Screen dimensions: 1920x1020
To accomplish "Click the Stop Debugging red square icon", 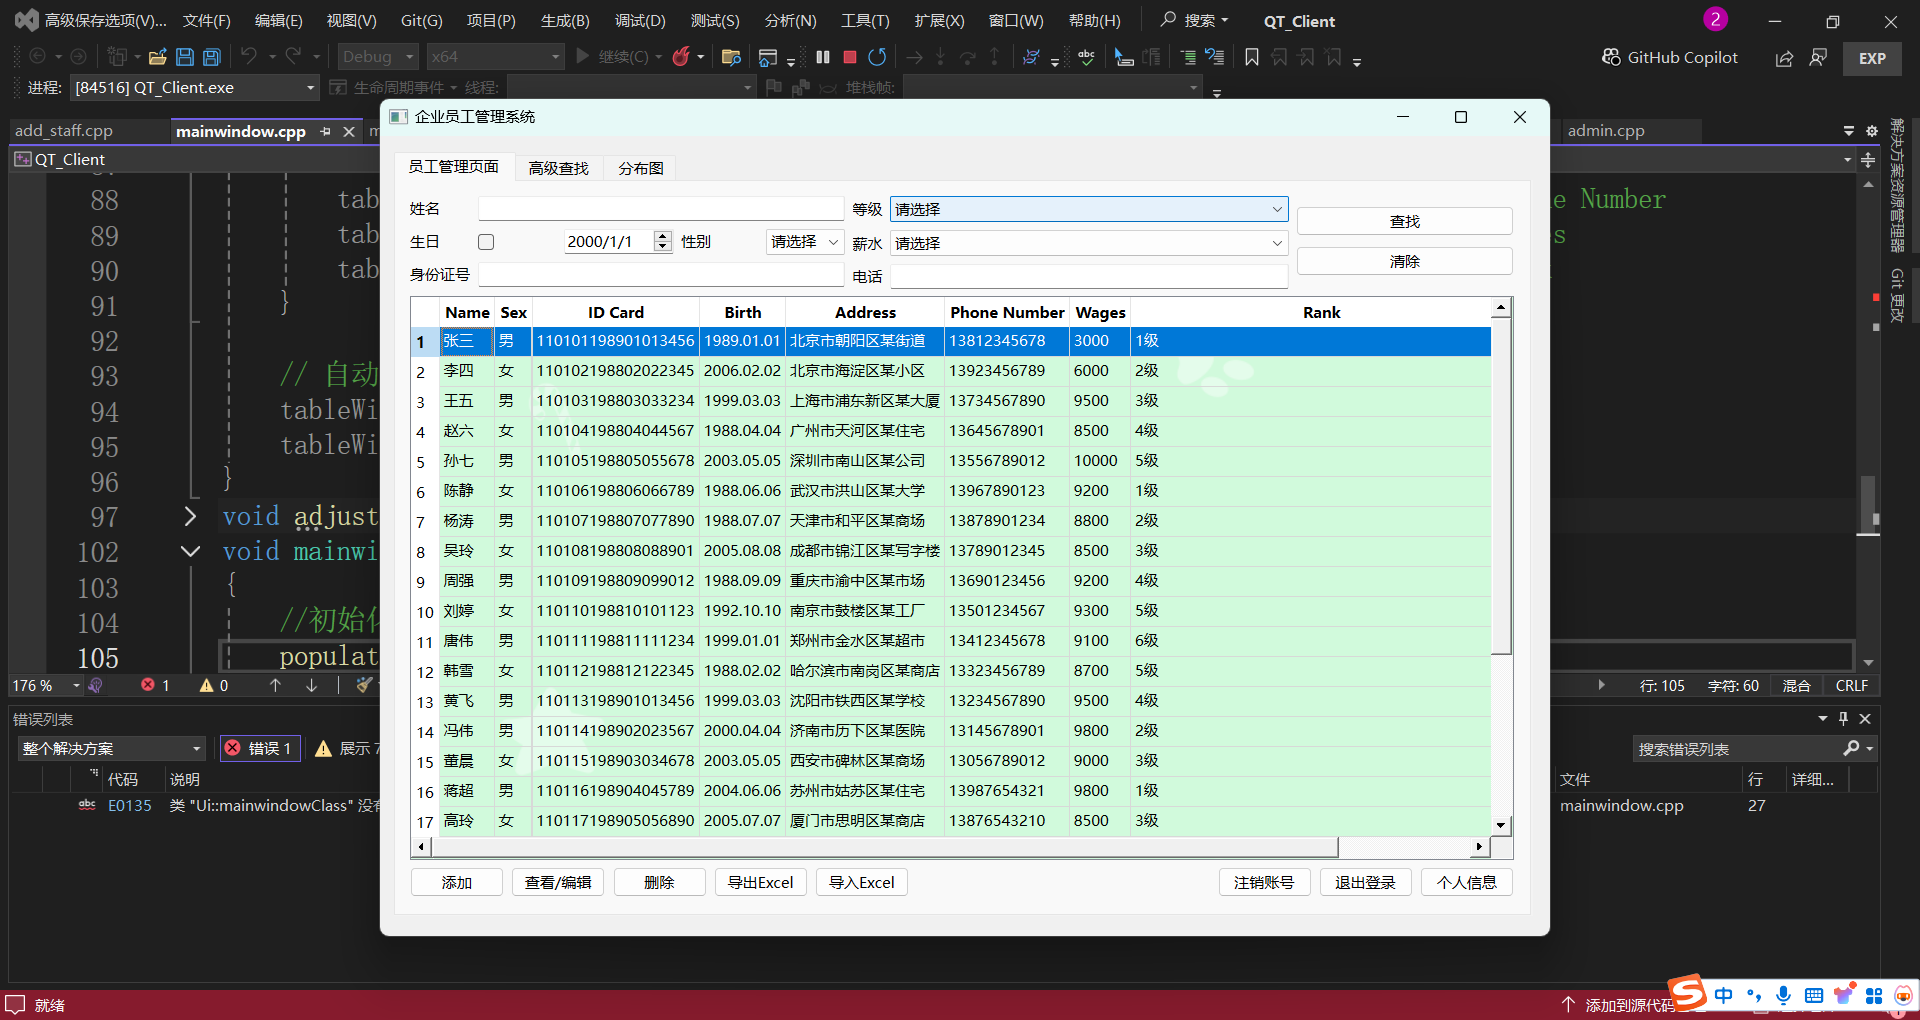I will [x=850, y=57].
